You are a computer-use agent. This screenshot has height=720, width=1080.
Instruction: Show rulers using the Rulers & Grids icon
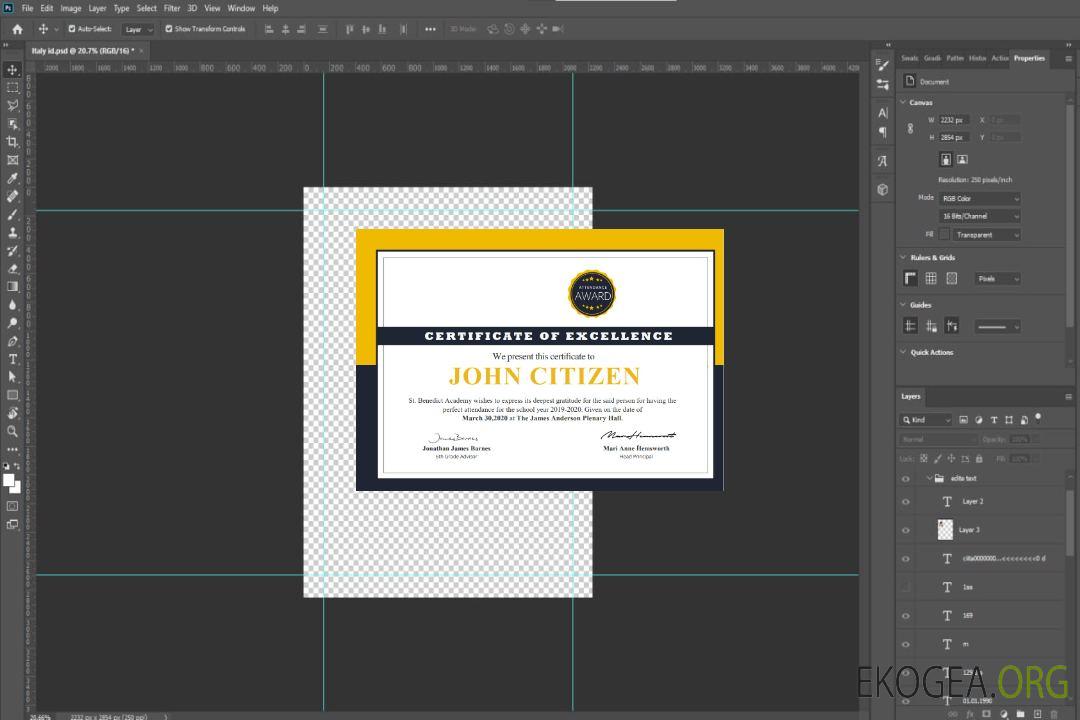click(910, 278)
